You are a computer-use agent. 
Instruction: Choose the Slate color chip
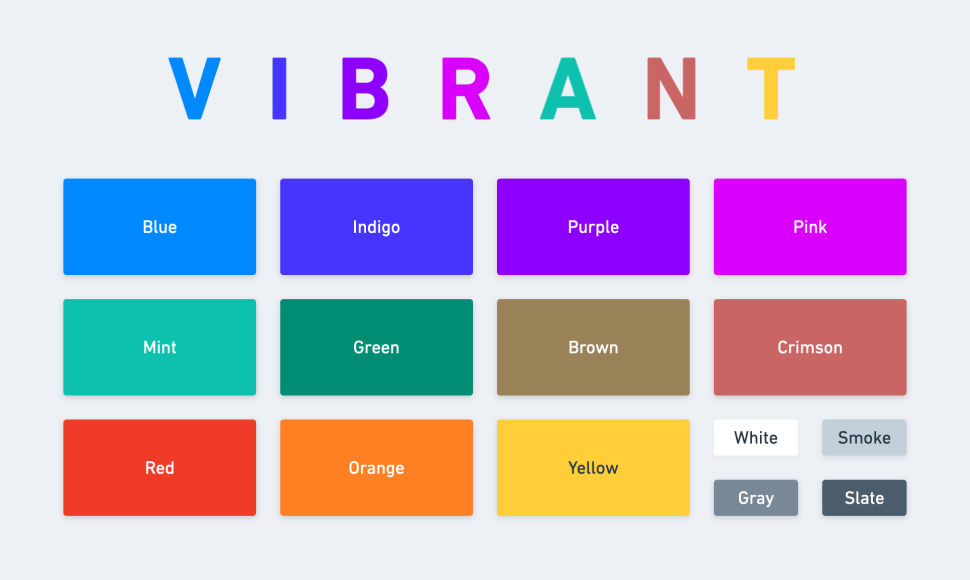[x=863, y=497]
